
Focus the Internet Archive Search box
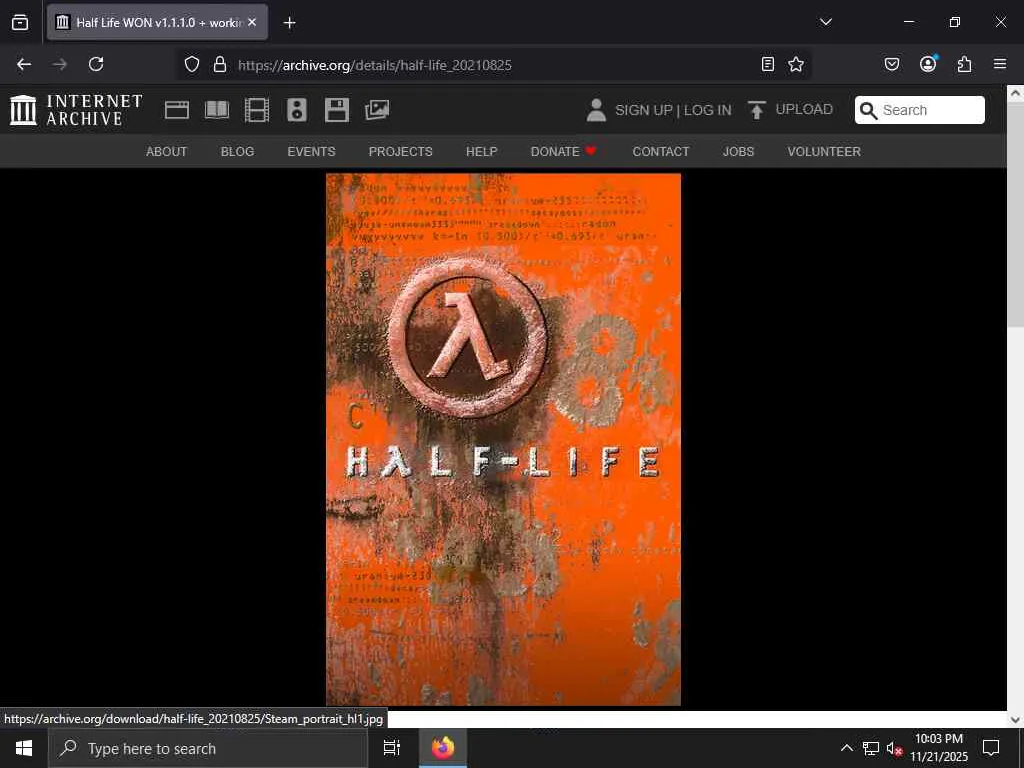click(x=920, y=110)
